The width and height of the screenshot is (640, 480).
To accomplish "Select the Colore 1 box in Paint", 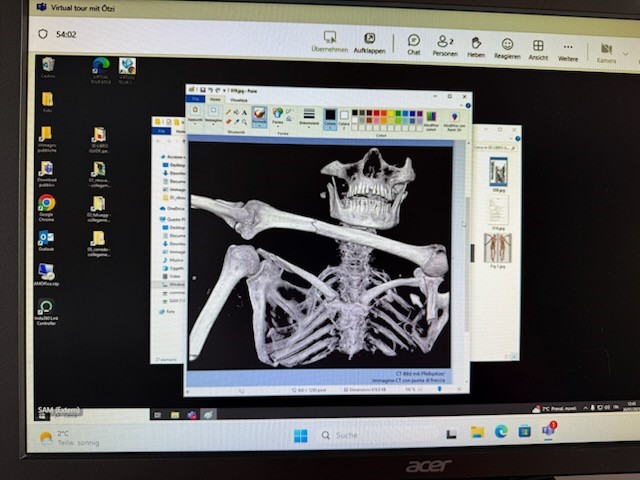I will 330,118.
